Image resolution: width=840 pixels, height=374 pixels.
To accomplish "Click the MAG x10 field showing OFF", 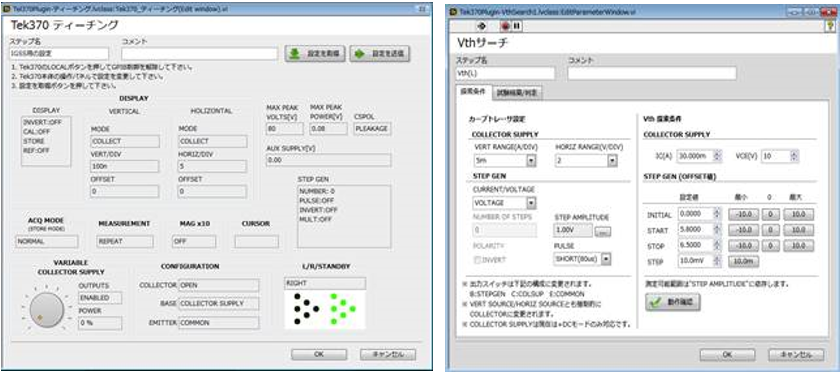I will click(x=194, y=242).
